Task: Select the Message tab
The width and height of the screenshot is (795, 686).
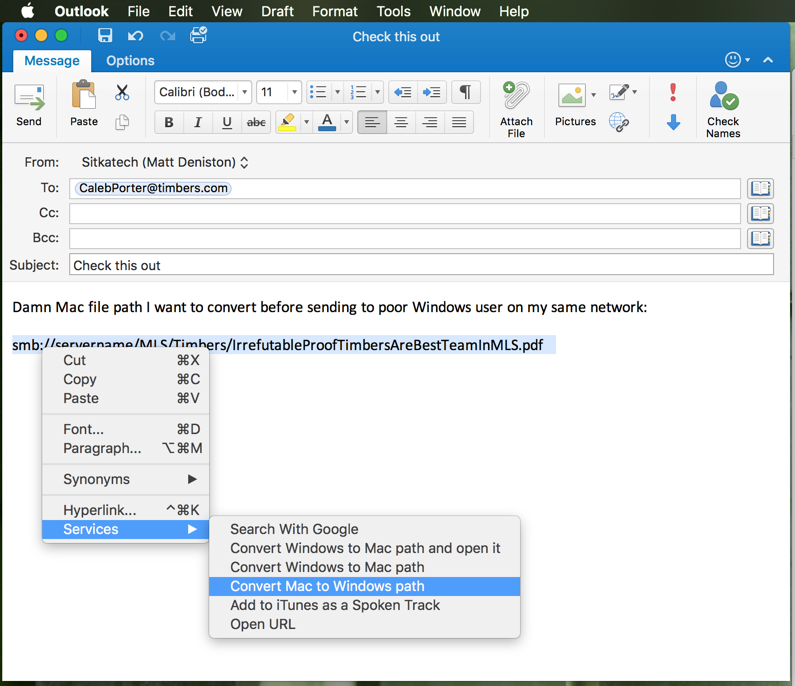Action: pyautogui.click(x=52, y=60)
